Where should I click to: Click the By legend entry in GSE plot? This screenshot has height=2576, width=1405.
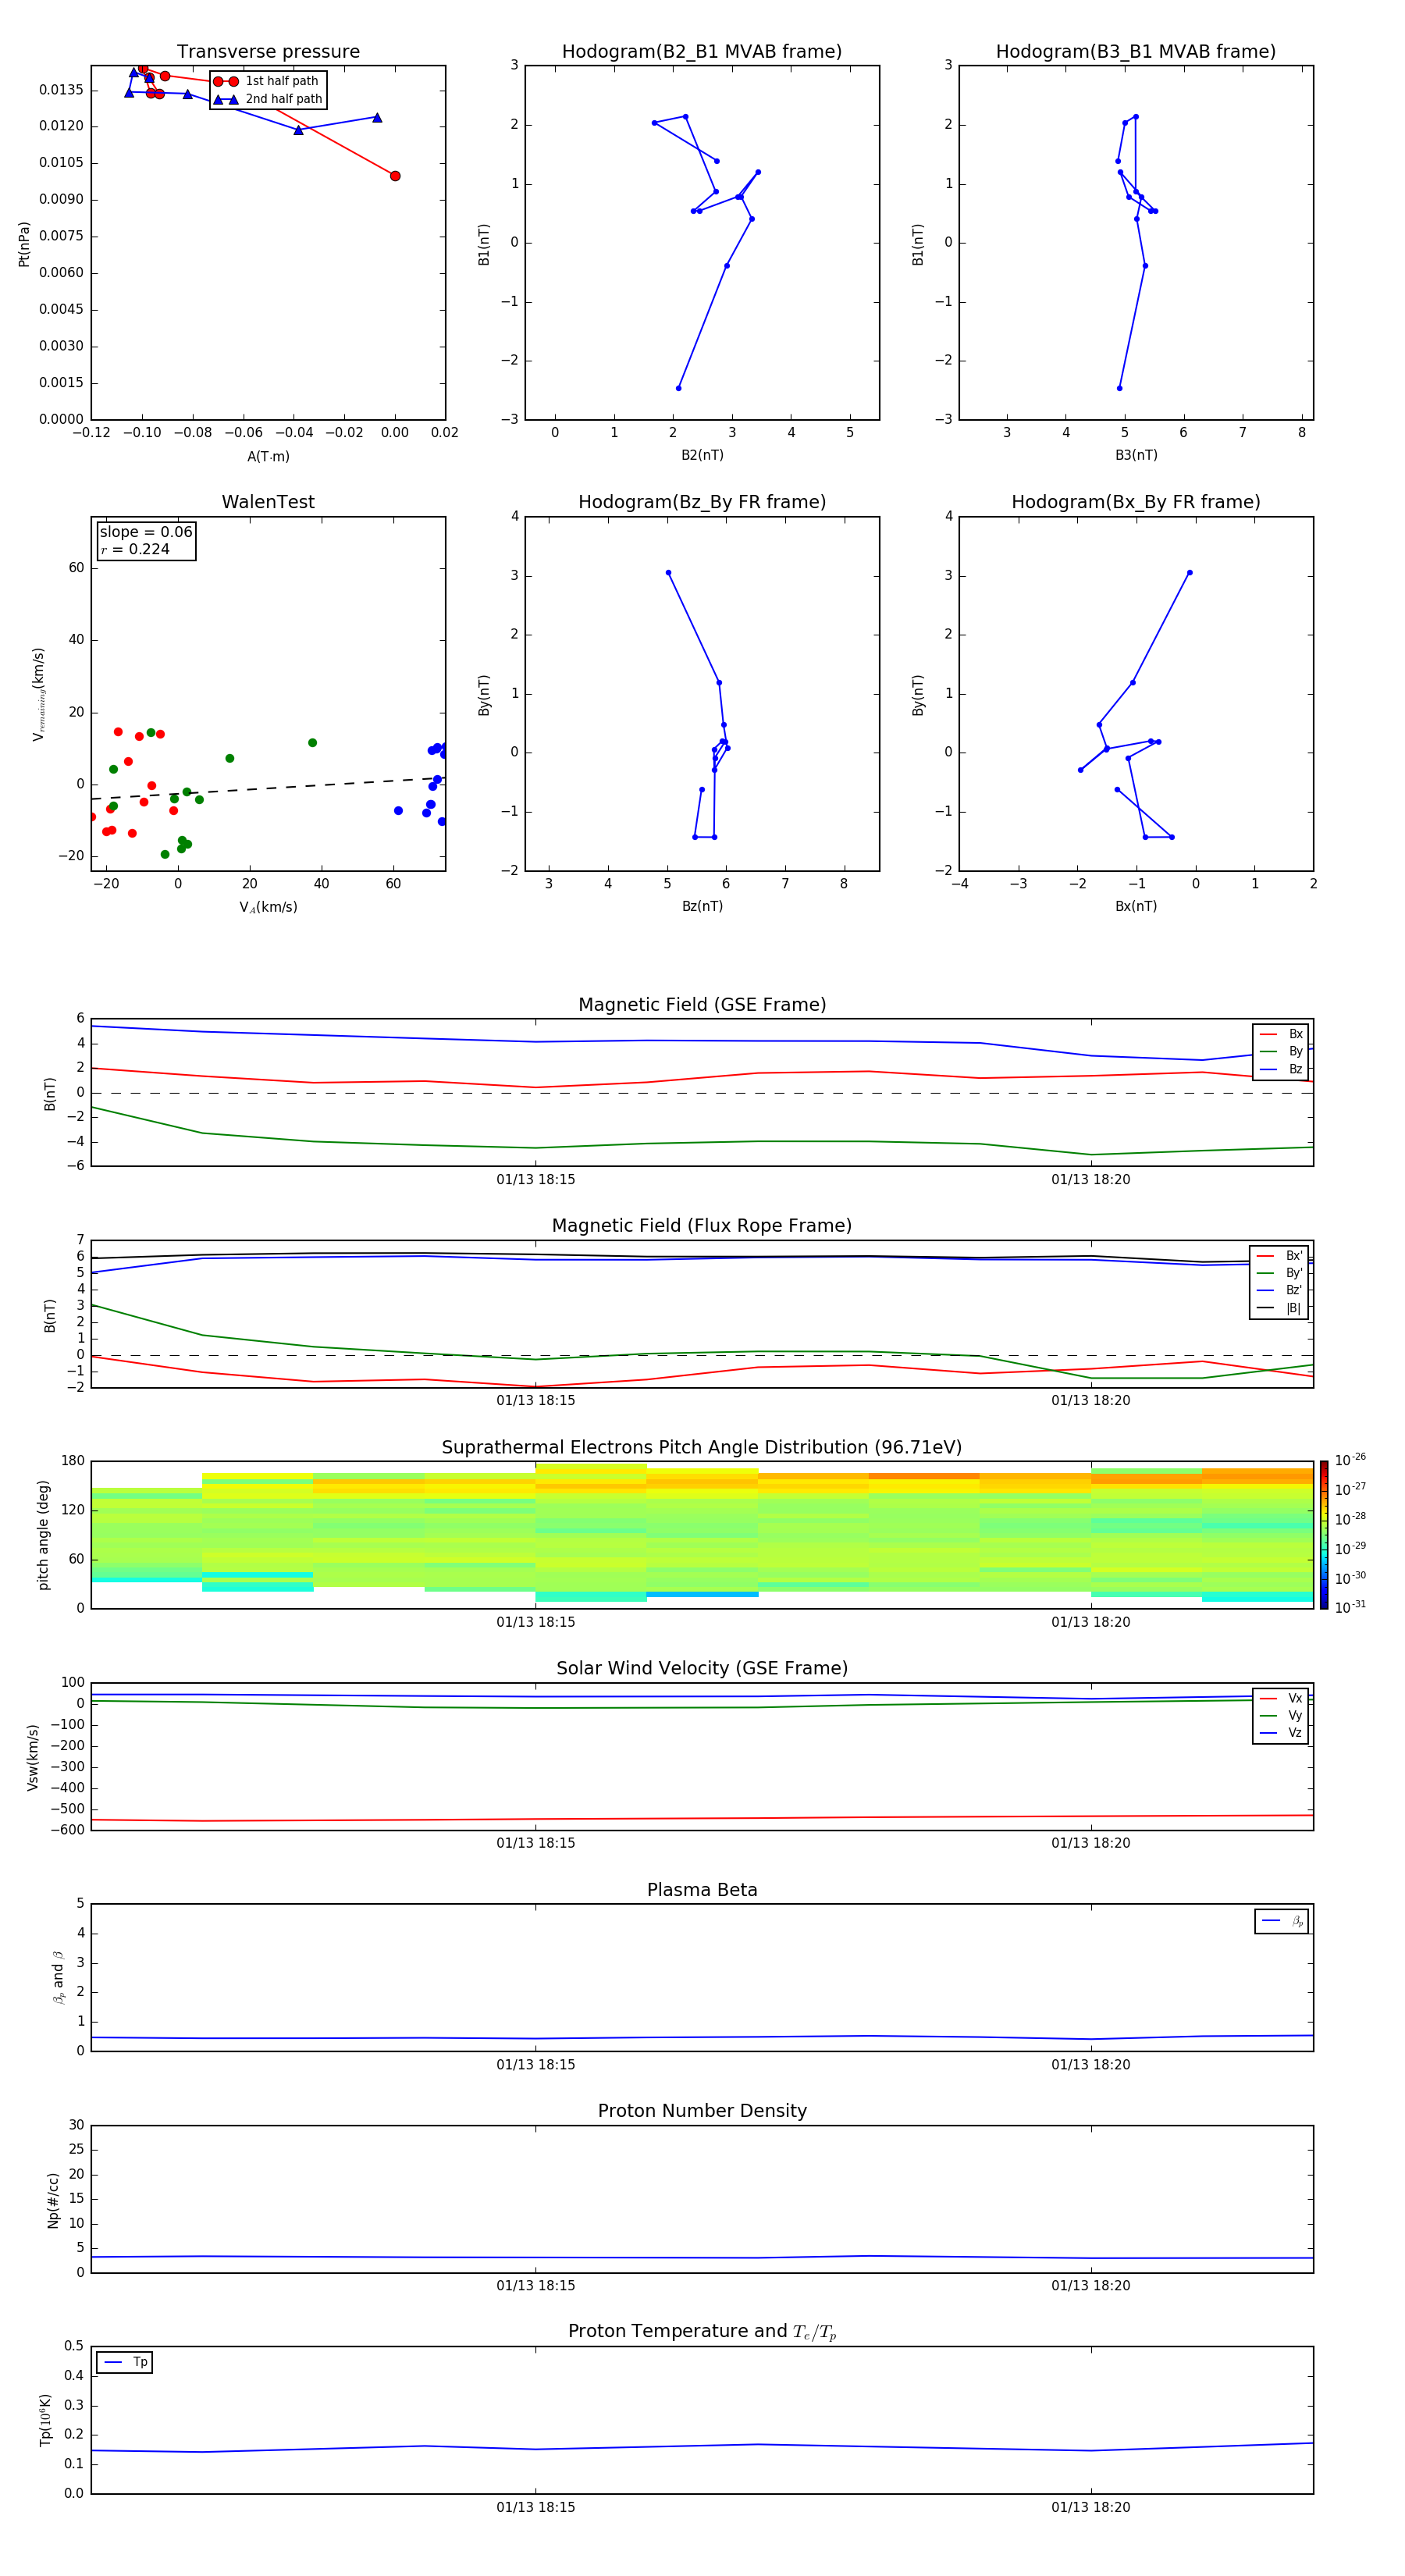pyautogui.click(x=1282, y=1051)
